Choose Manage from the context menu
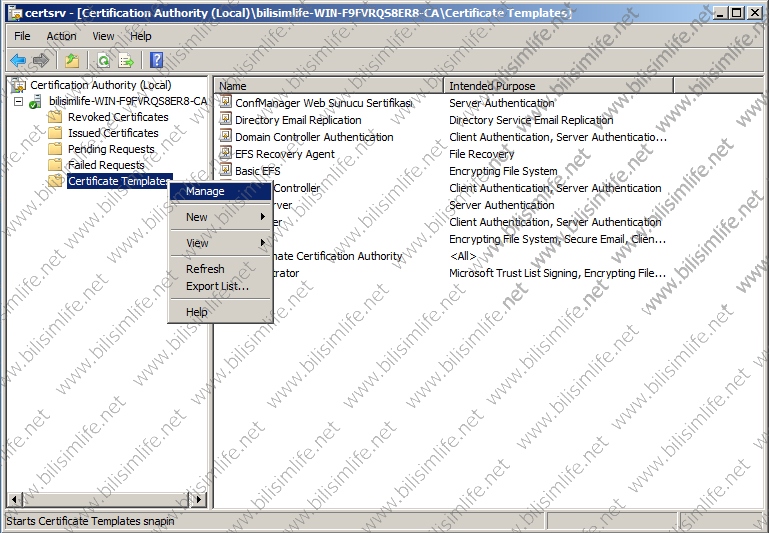 [220, 191]
